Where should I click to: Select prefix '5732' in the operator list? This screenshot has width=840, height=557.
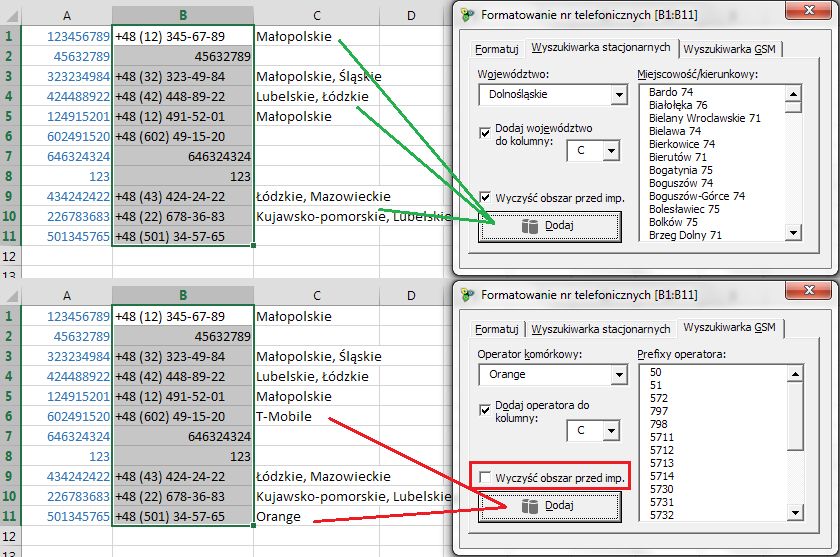662,515
